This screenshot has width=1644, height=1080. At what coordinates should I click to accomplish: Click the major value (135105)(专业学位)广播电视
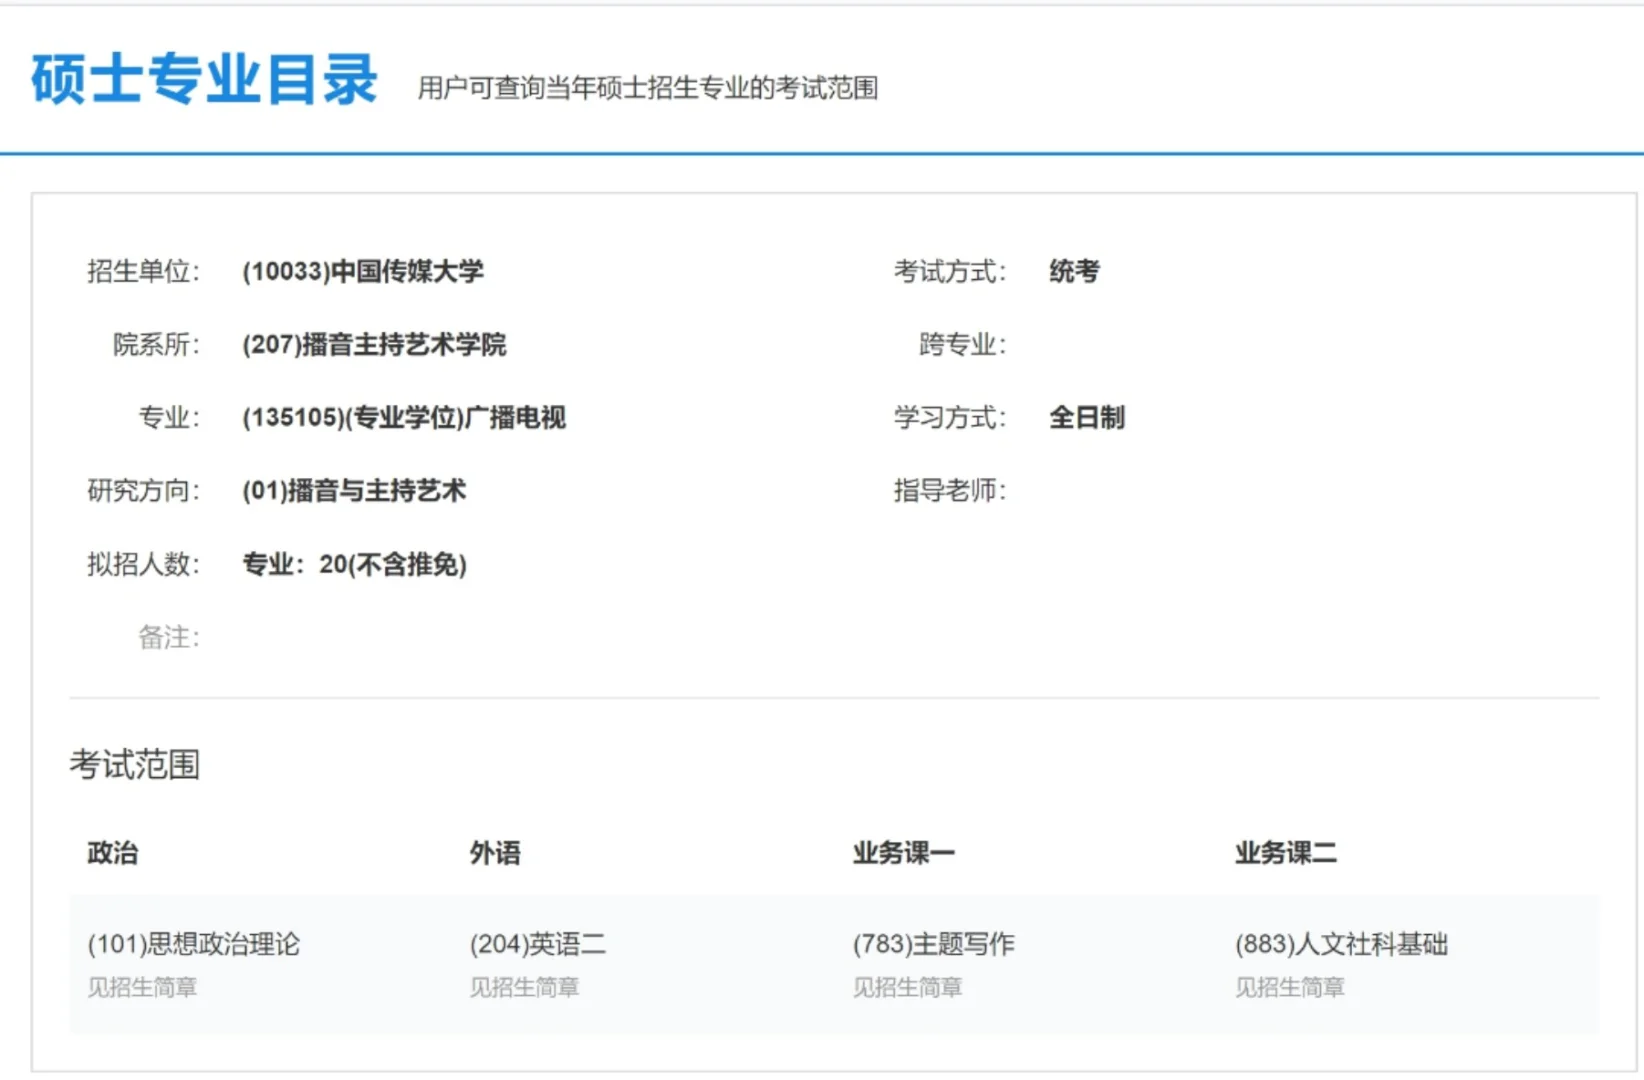pos(404,417)
